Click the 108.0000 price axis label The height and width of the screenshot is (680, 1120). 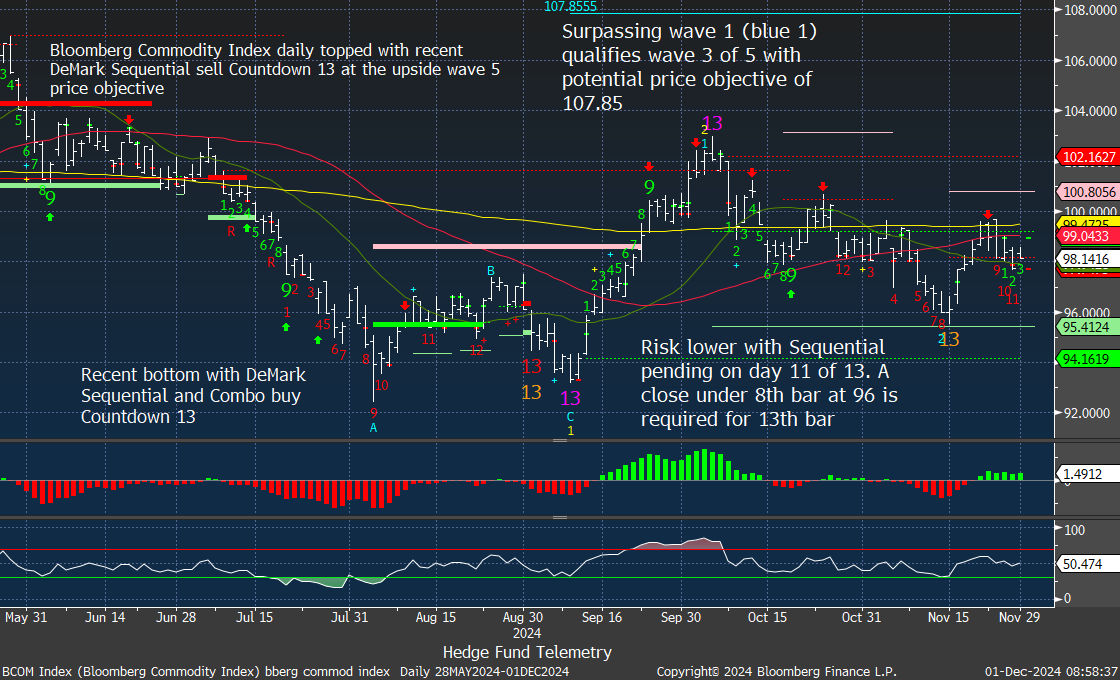coord(1089,10)
